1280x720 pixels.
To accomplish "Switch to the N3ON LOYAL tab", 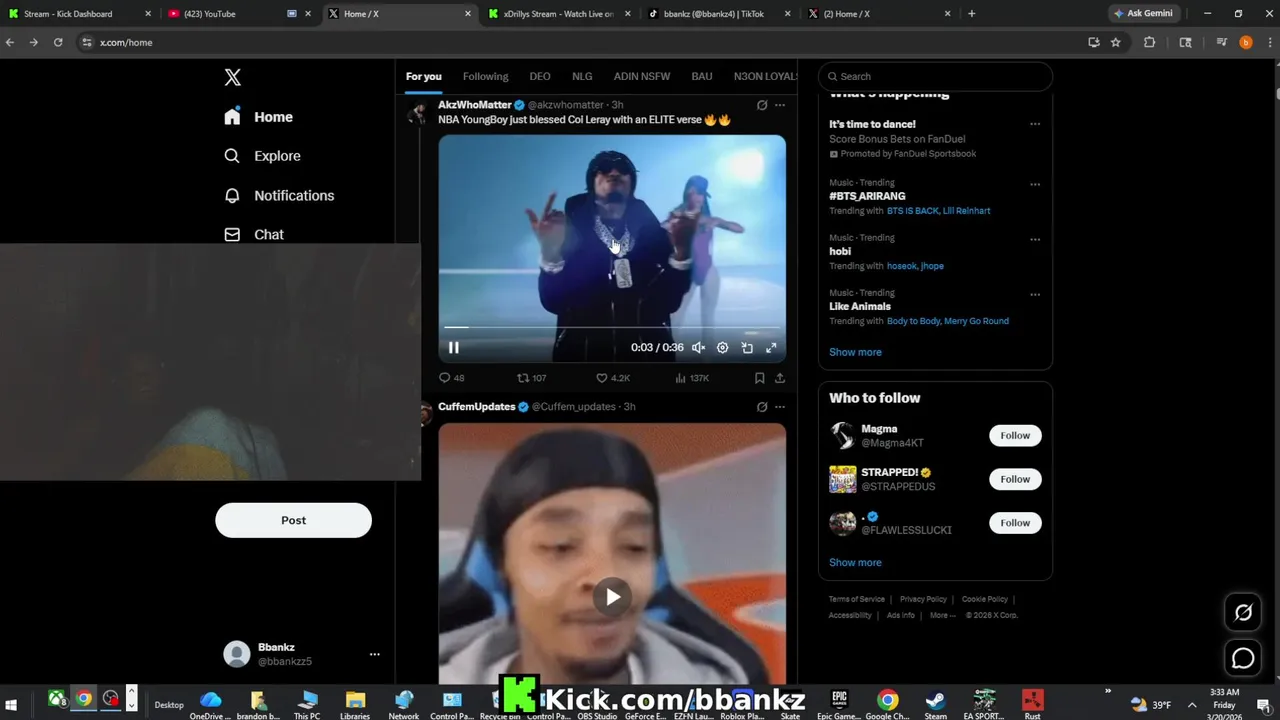I will (766, 76).
